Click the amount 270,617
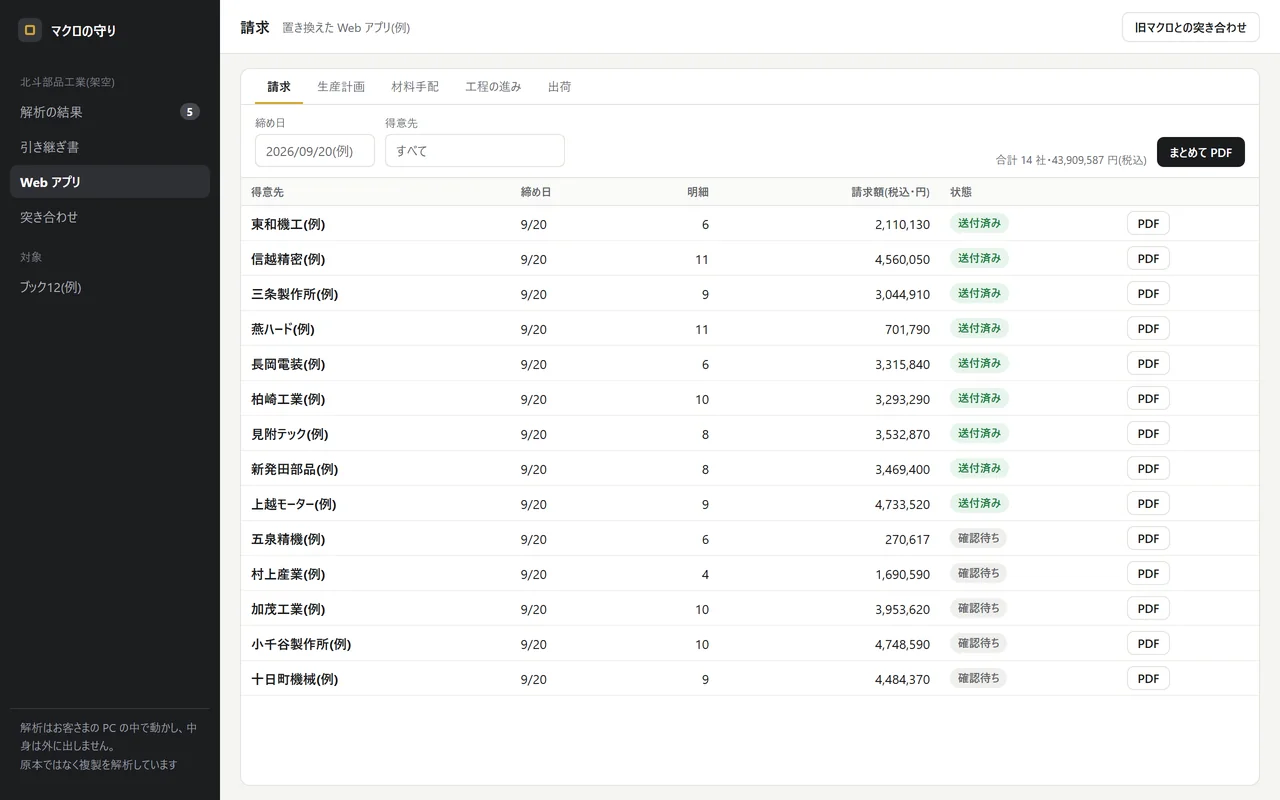 click(x=907, y=539)
